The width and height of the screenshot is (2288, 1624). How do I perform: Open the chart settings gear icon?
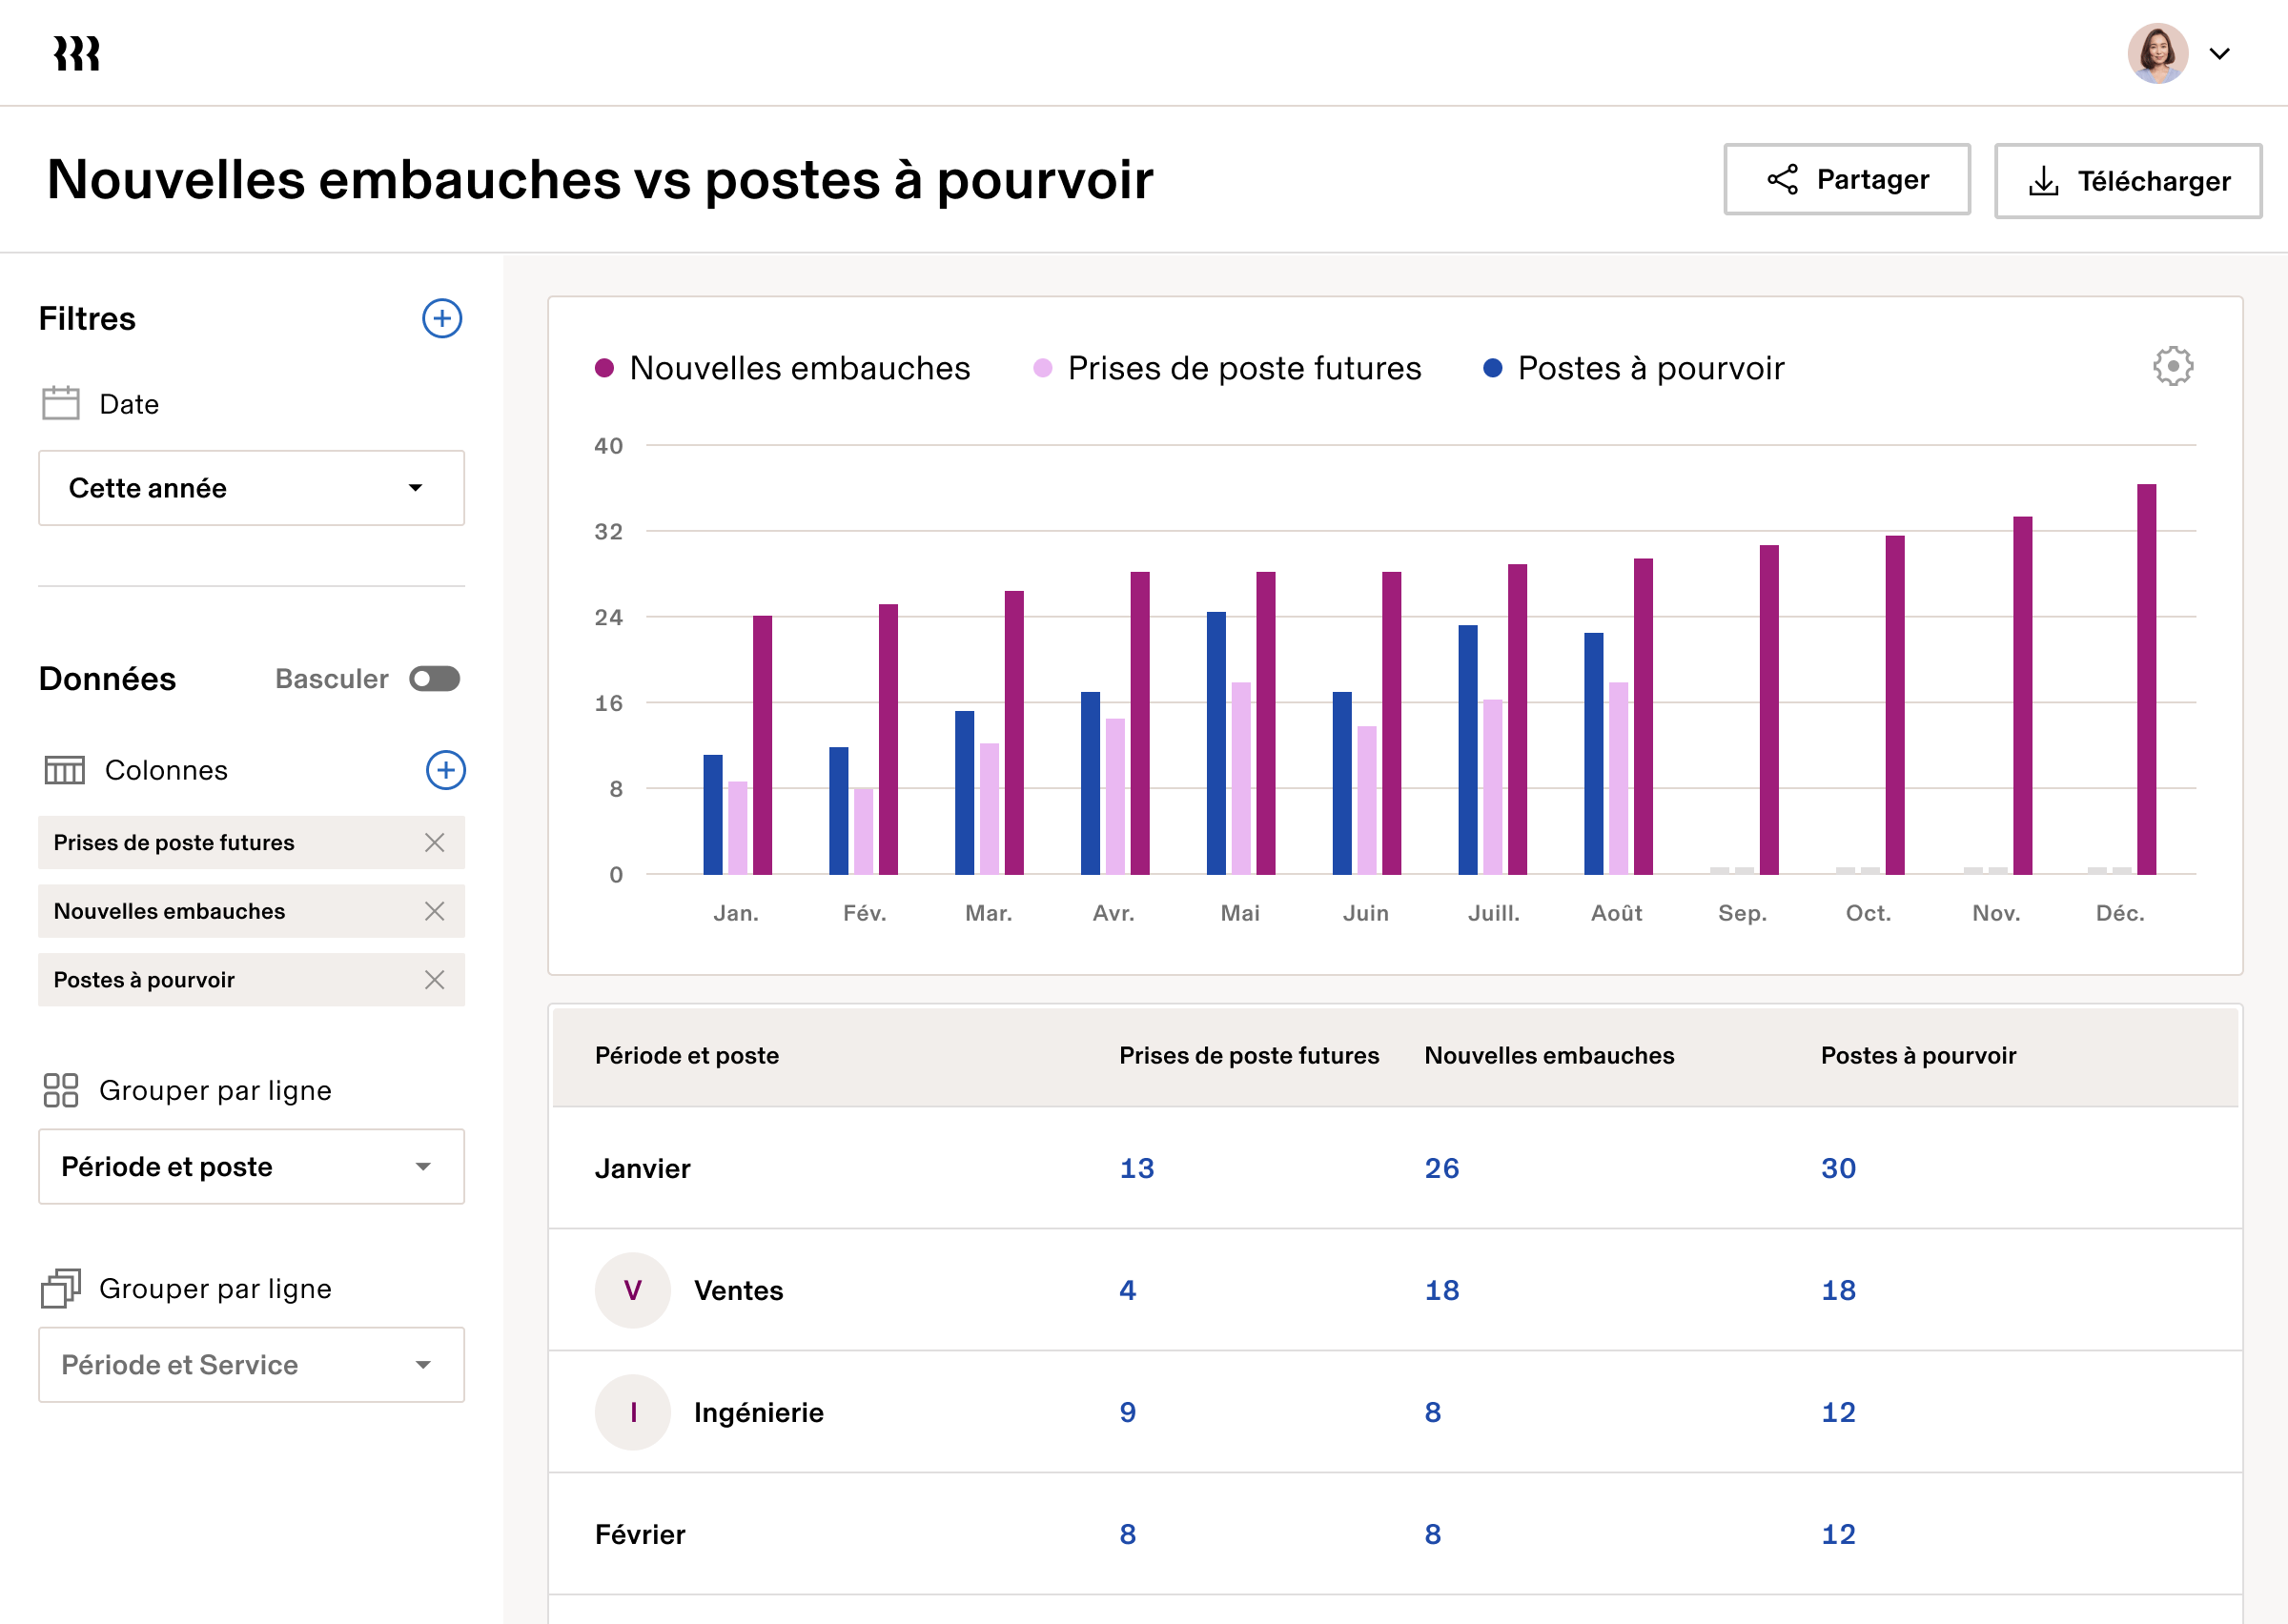coord(2172,366)
